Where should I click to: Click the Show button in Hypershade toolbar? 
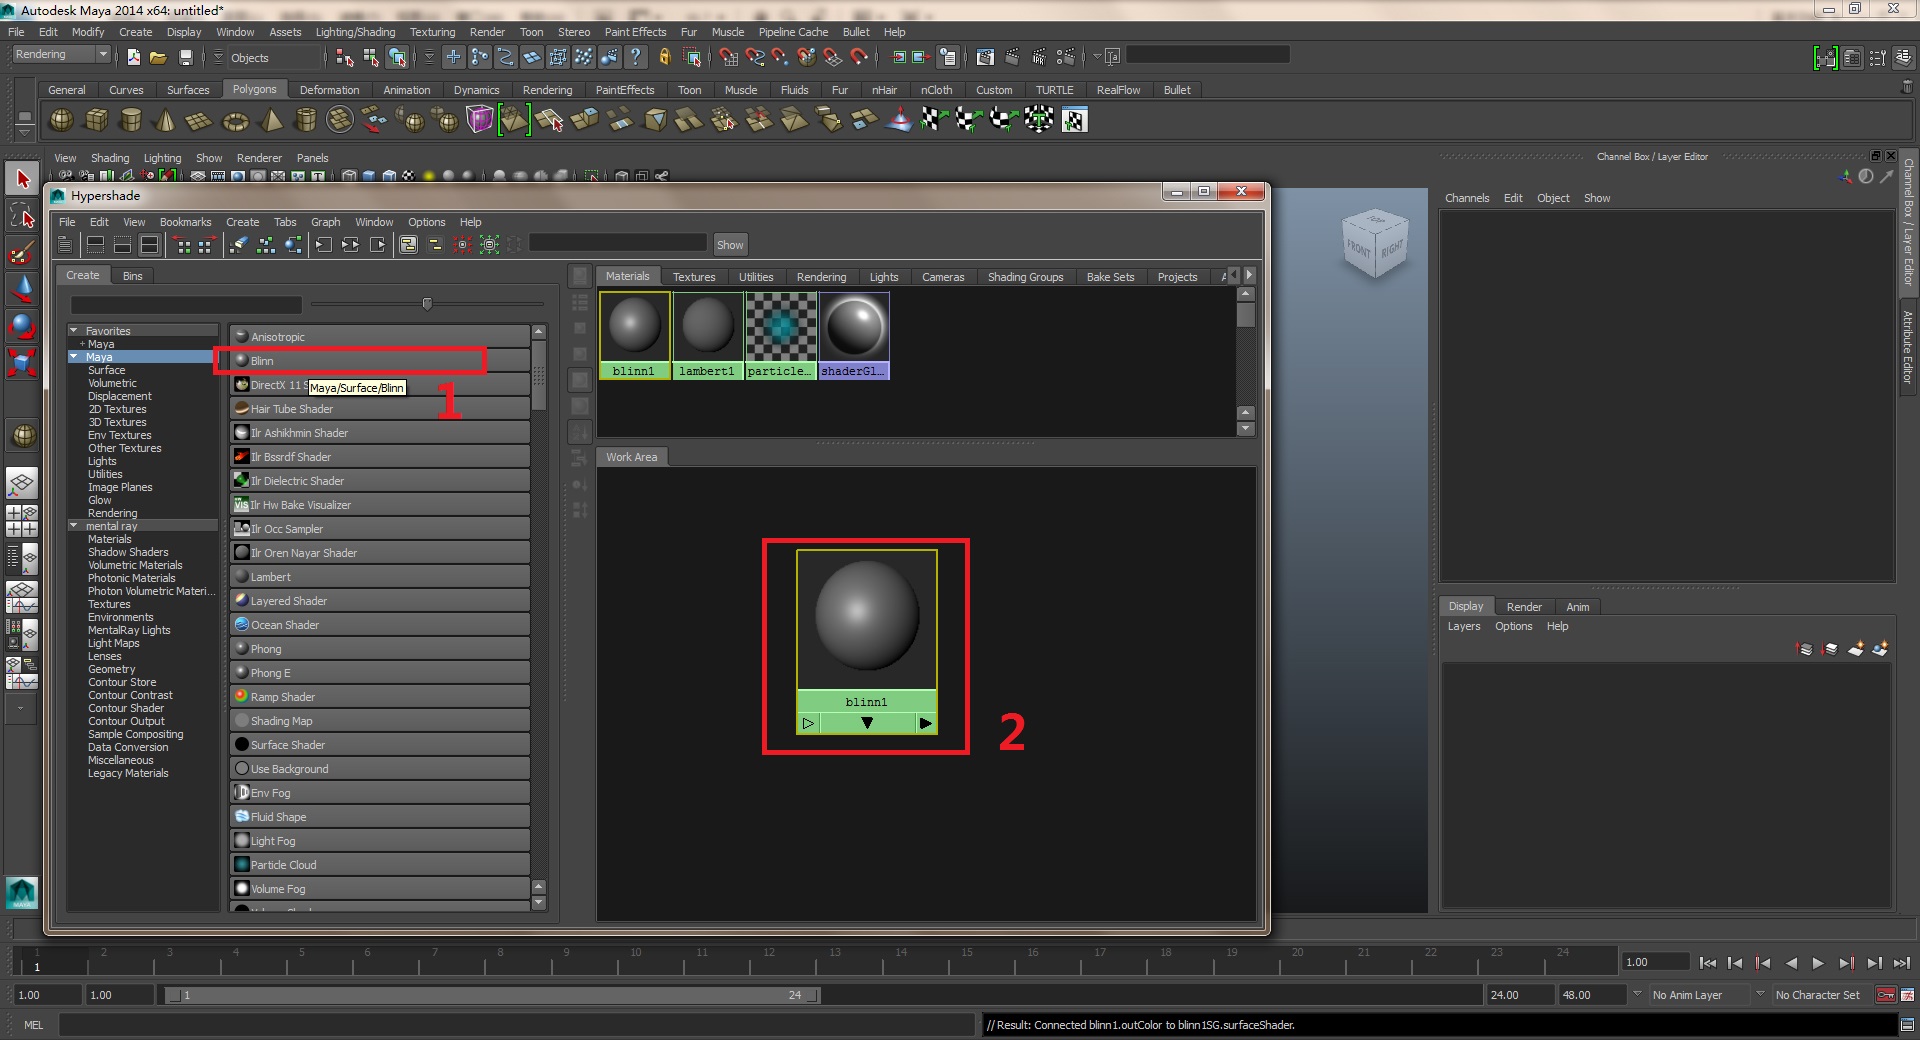point(730,245)
